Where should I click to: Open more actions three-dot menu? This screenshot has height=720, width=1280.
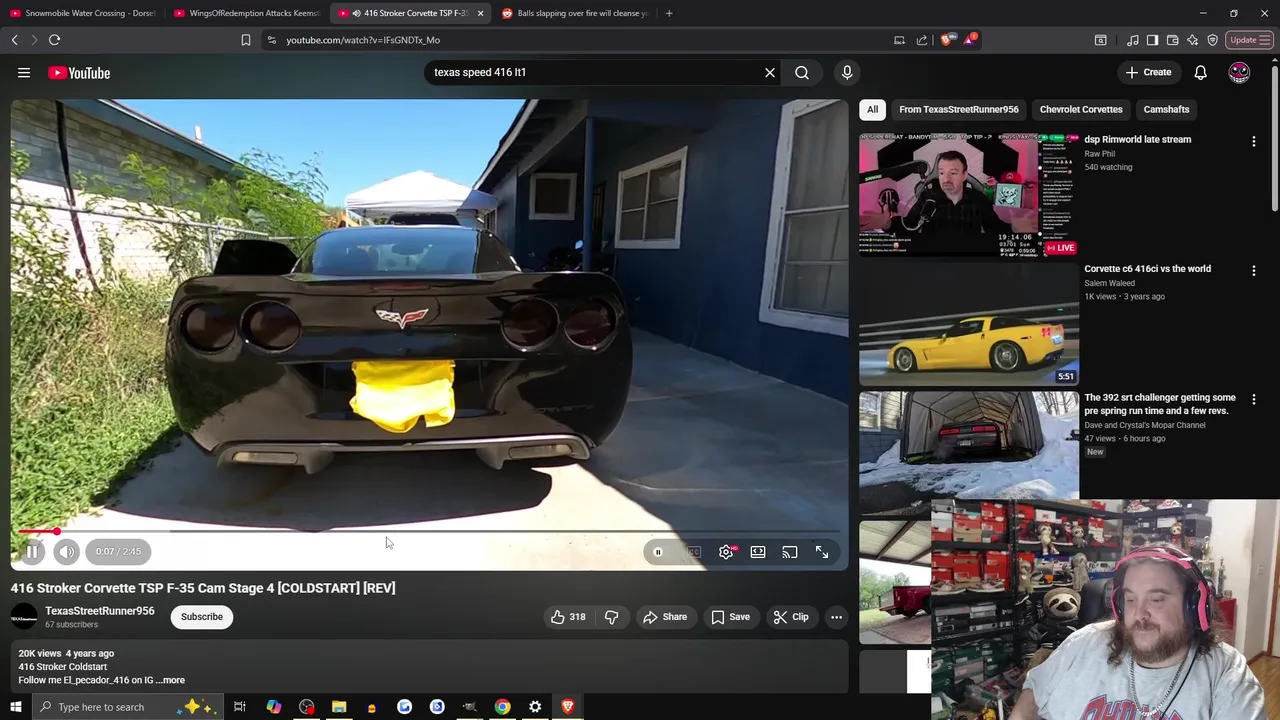(x=836, y=617)
